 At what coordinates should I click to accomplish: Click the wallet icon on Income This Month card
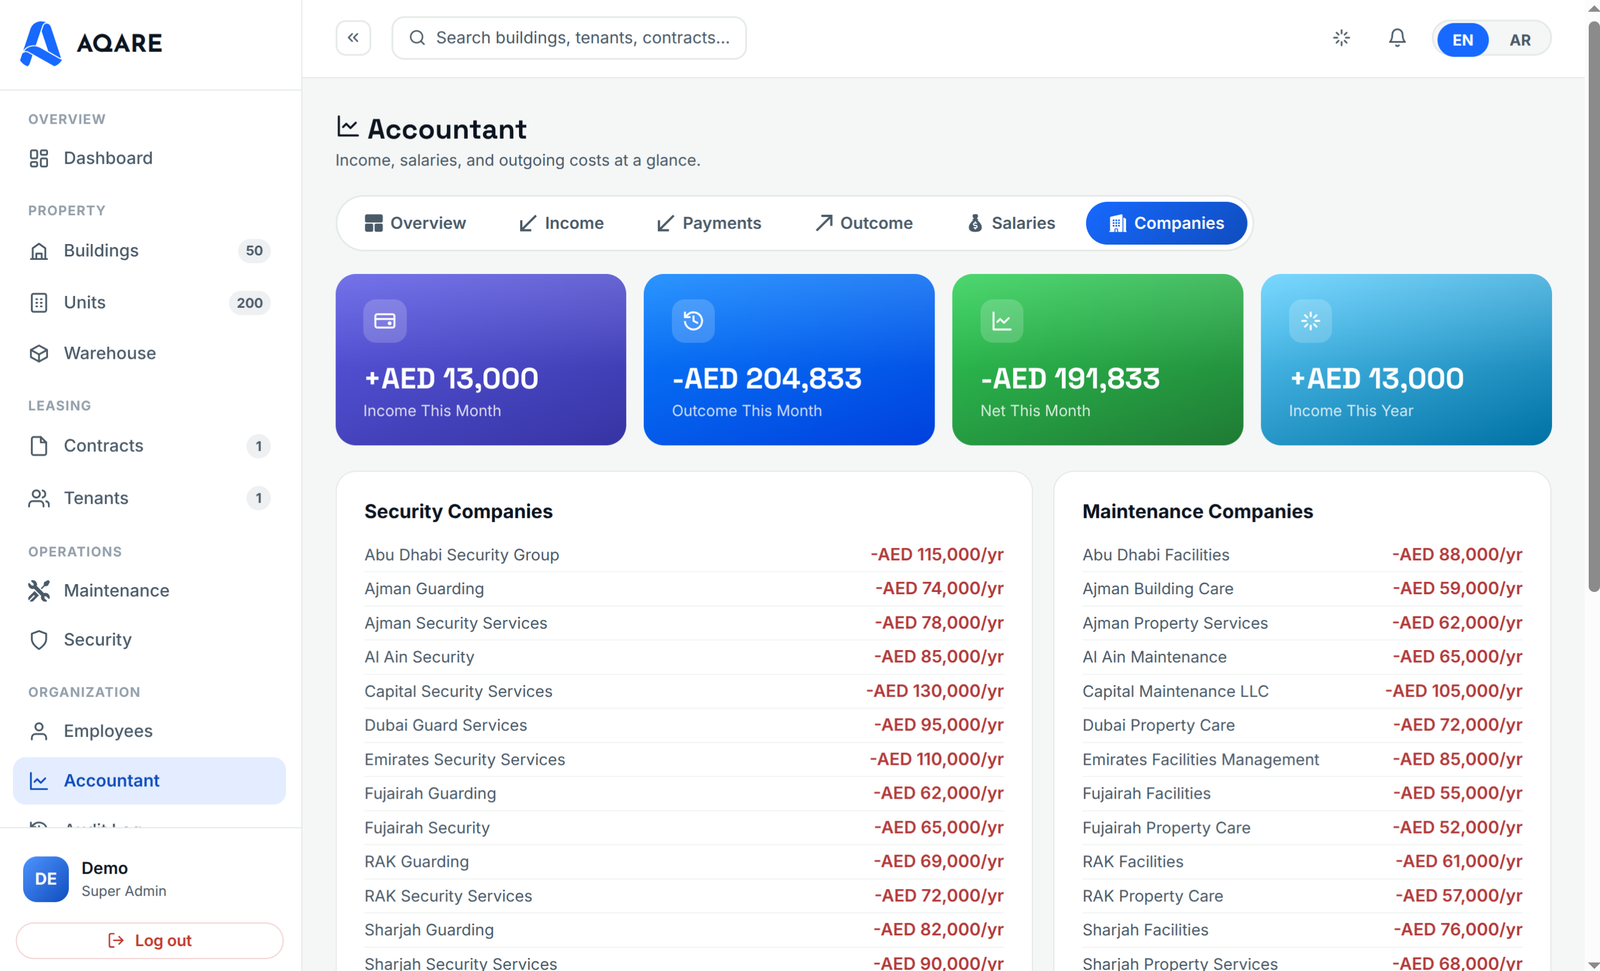pos(385,321)
